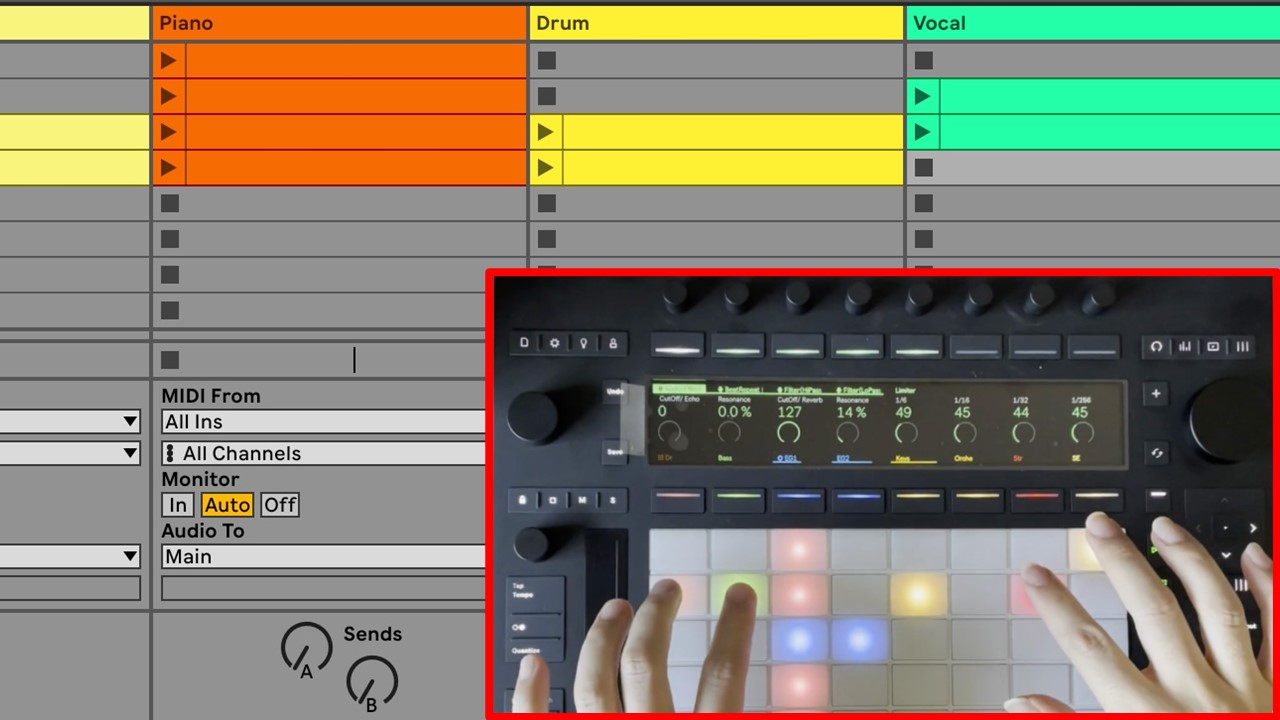Open the MIDI From 'All Ins' dropdown

tap(323, 422)
